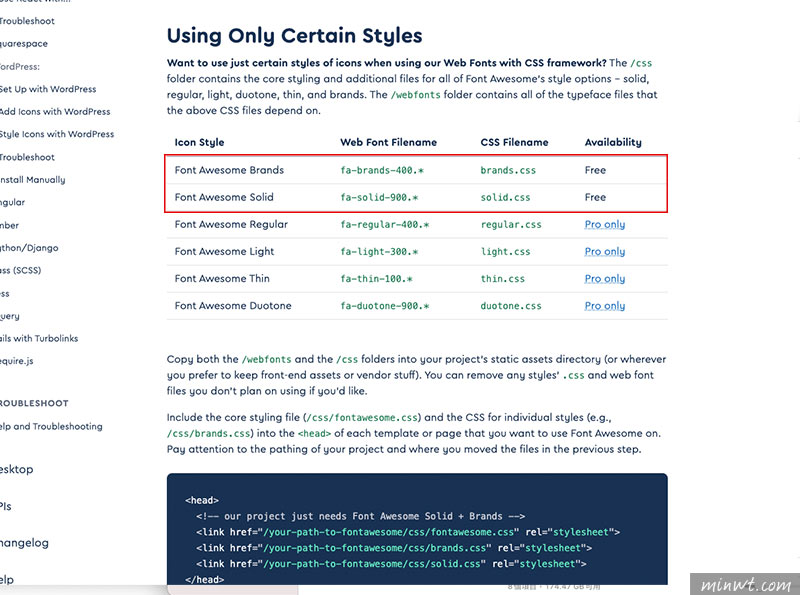800x595 pixels.
Task: Click /webfonts code in table intro paragraph
Action: (x=415, y=94)
